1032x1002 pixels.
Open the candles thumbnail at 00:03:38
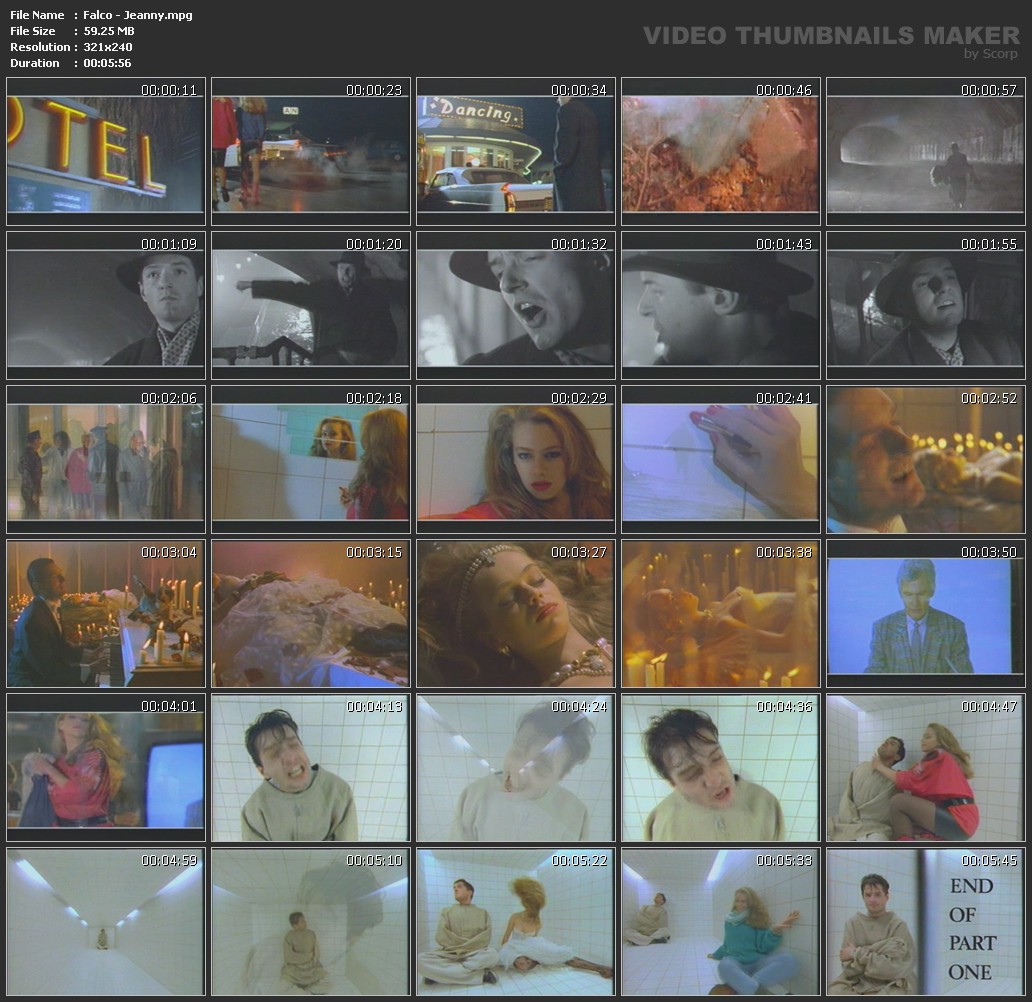point(721,614)
